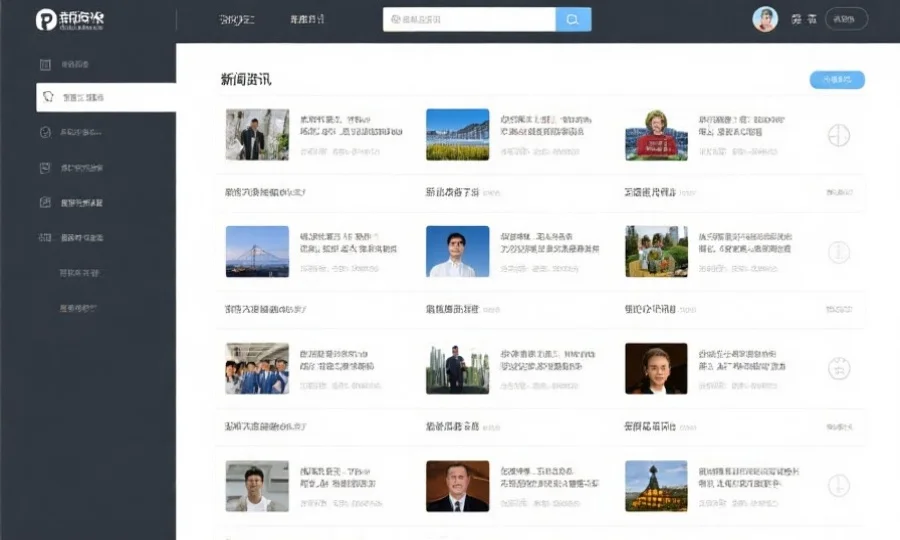Click the user name text next to the avatar
The width and height of the screenshot is (900, 540).
pyautogui.click(x=804, y=20)
